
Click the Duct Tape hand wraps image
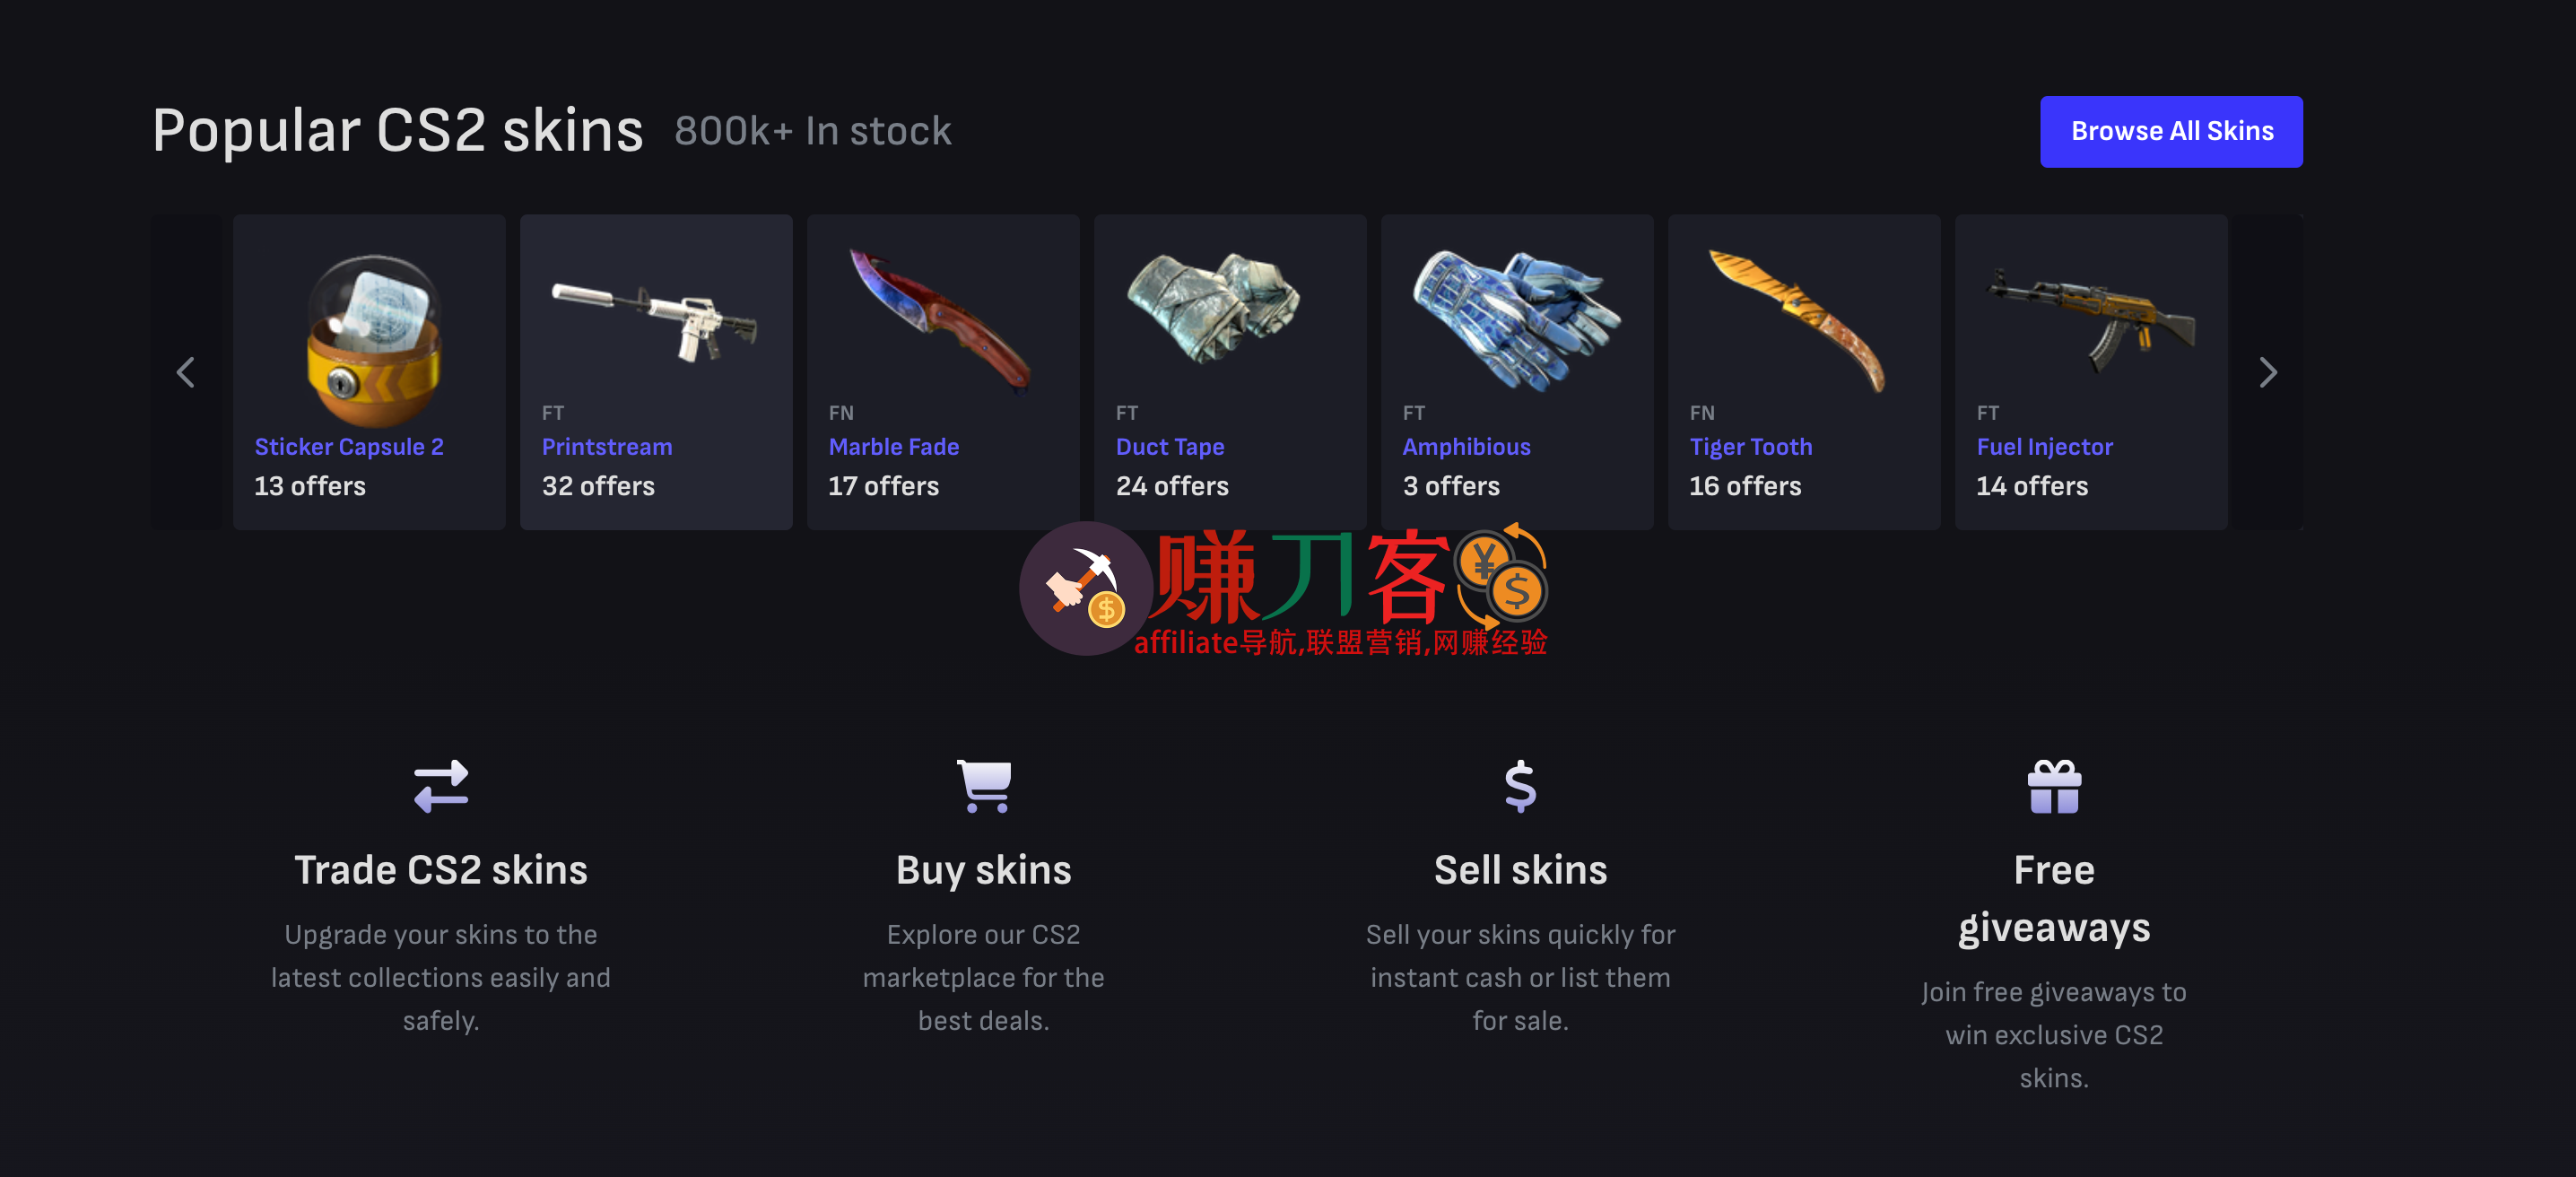pos(1212,306)
